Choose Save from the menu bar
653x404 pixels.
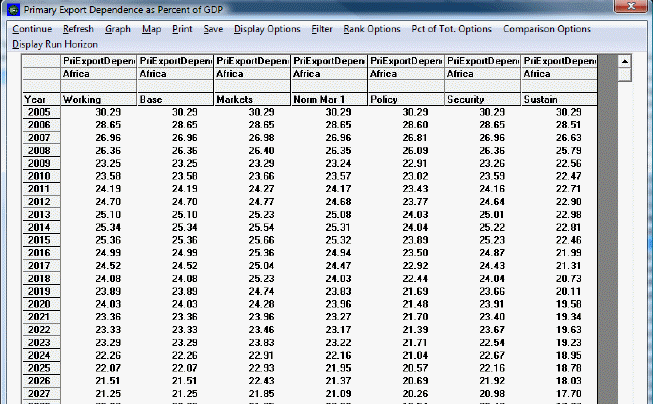point(213,29)
